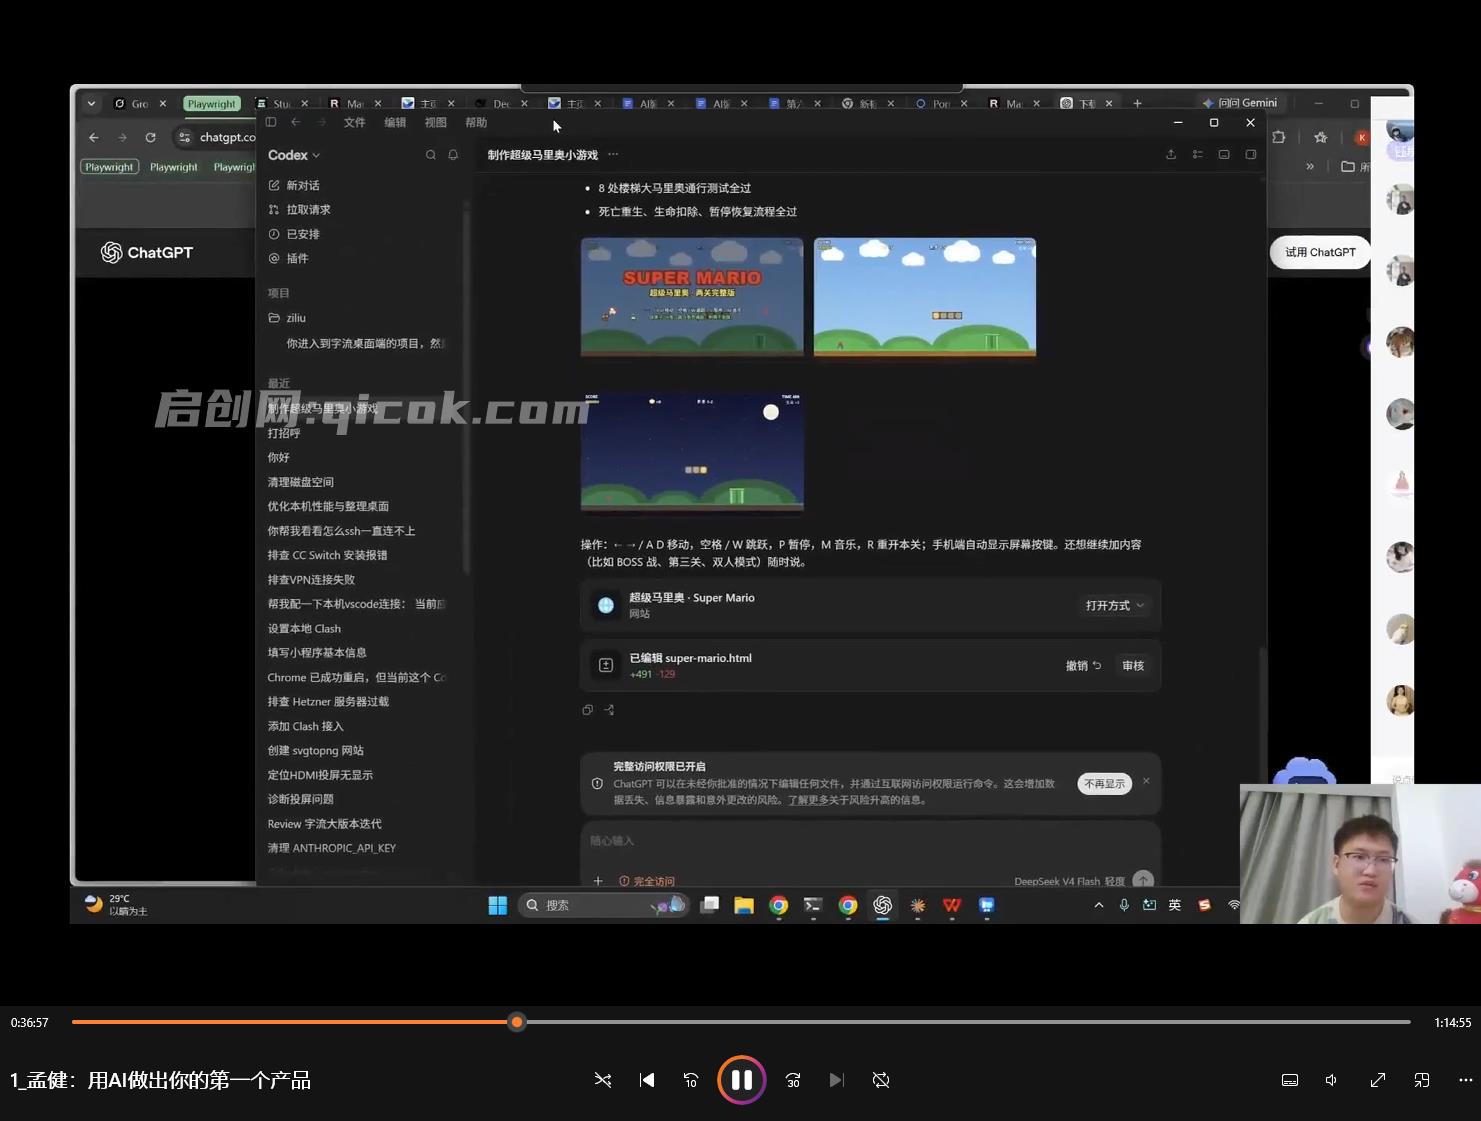Send the message with the arrow button
Viewport: 1481px width, 1121px height.
click(x=1143, y=880)
